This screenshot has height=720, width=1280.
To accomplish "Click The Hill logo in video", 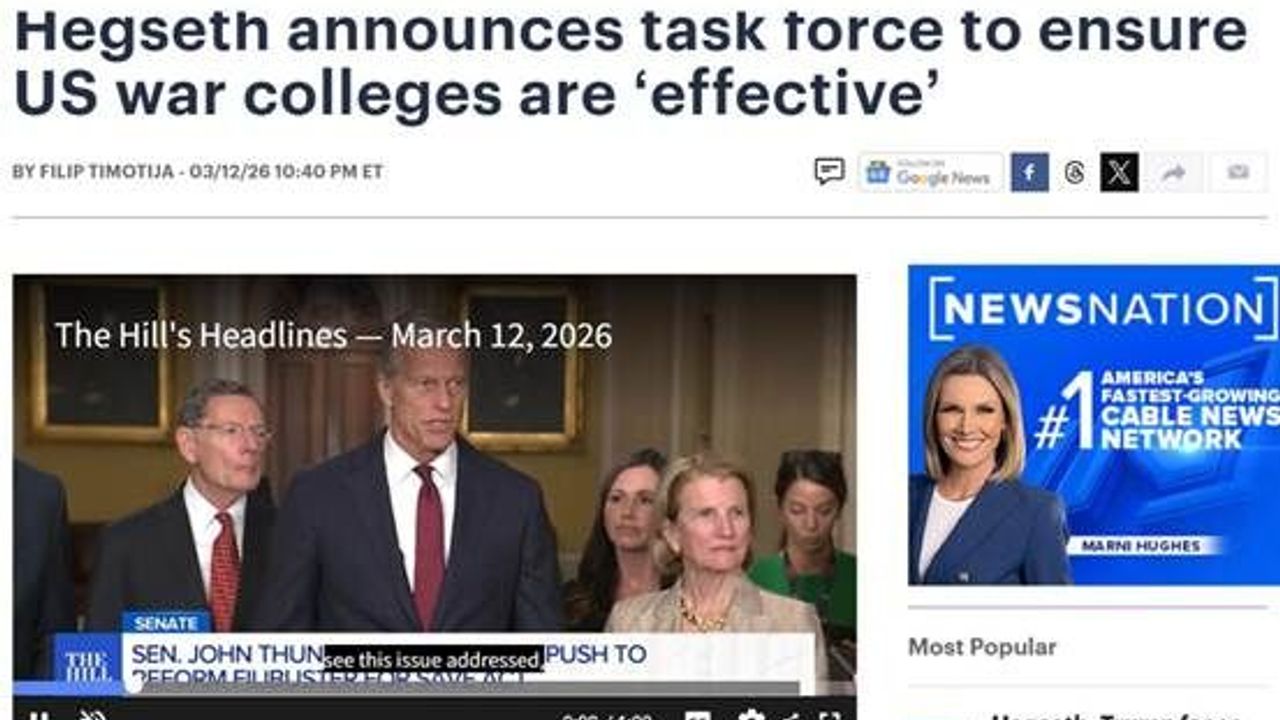I will (x=87, y=663).
